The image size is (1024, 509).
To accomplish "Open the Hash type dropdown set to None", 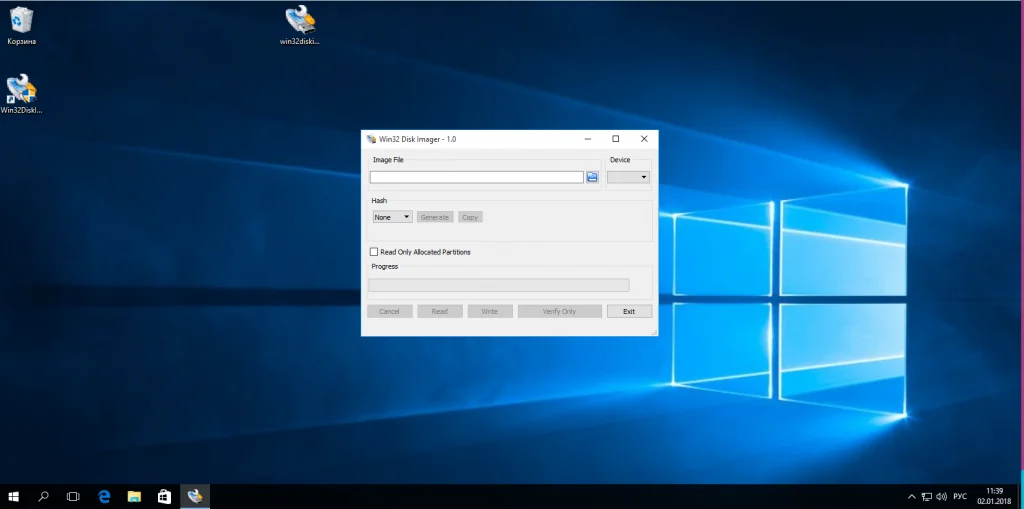I will tap(392, 217).
